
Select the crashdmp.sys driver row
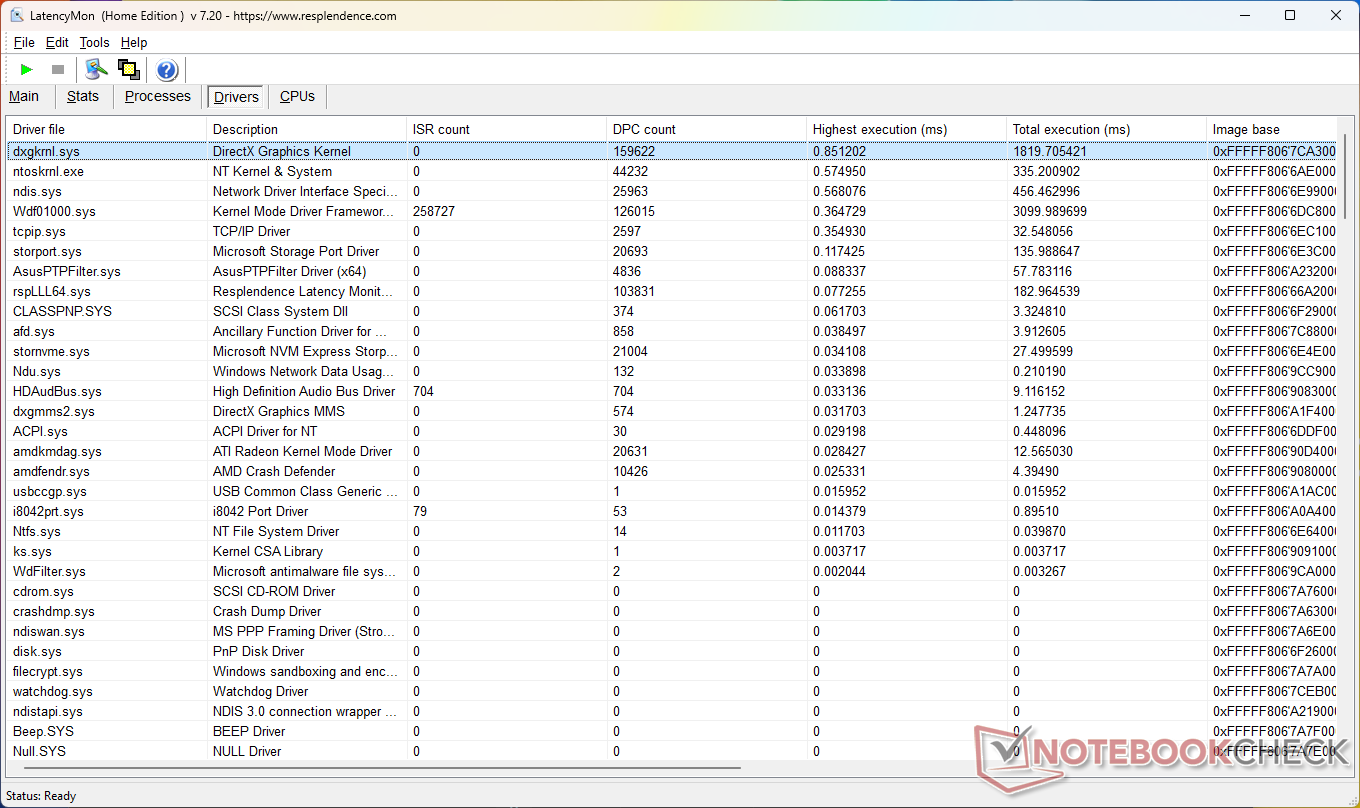tap(671, 611)
